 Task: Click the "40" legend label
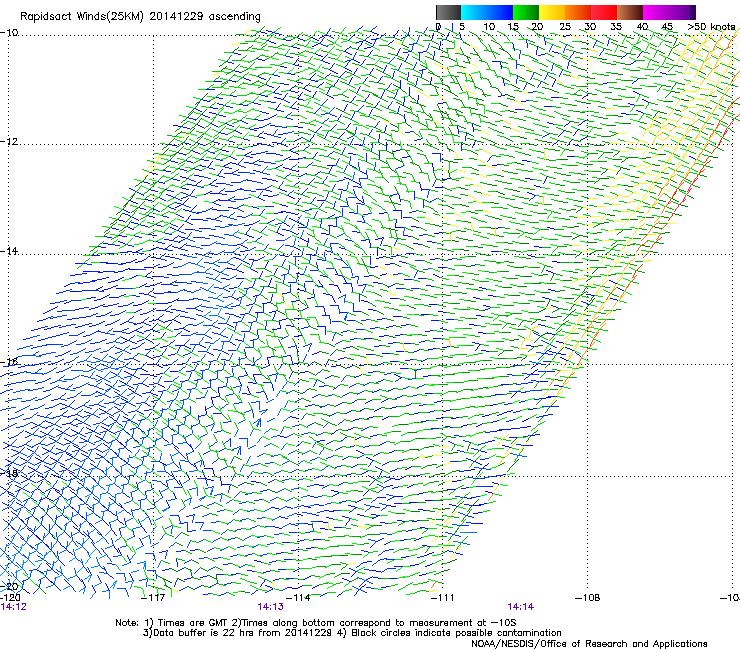click(642, 27)
